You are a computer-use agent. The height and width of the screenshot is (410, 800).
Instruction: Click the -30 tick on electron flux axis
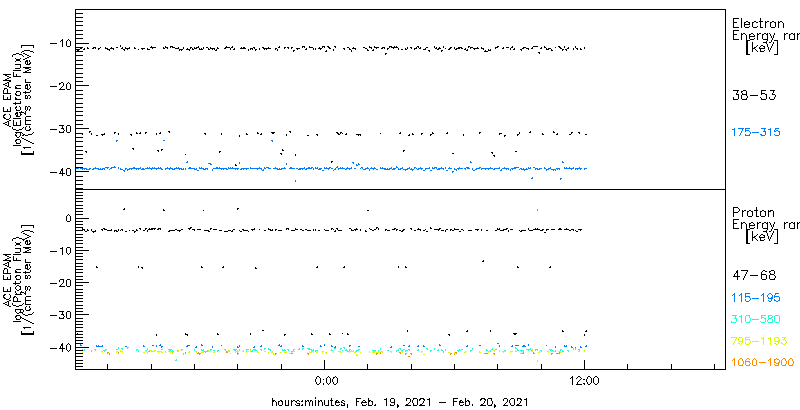[62, 129]
